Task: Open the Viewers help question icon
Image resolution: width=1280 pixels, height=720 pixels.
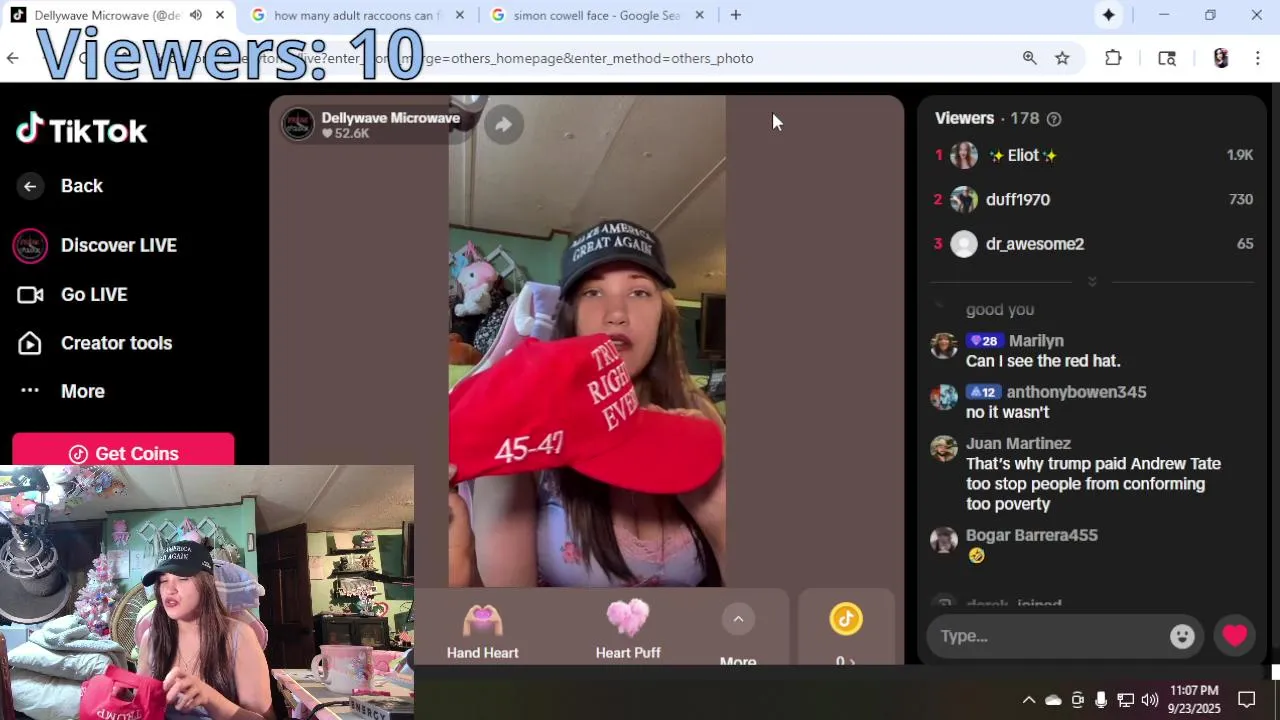Action: point(1053,119)
